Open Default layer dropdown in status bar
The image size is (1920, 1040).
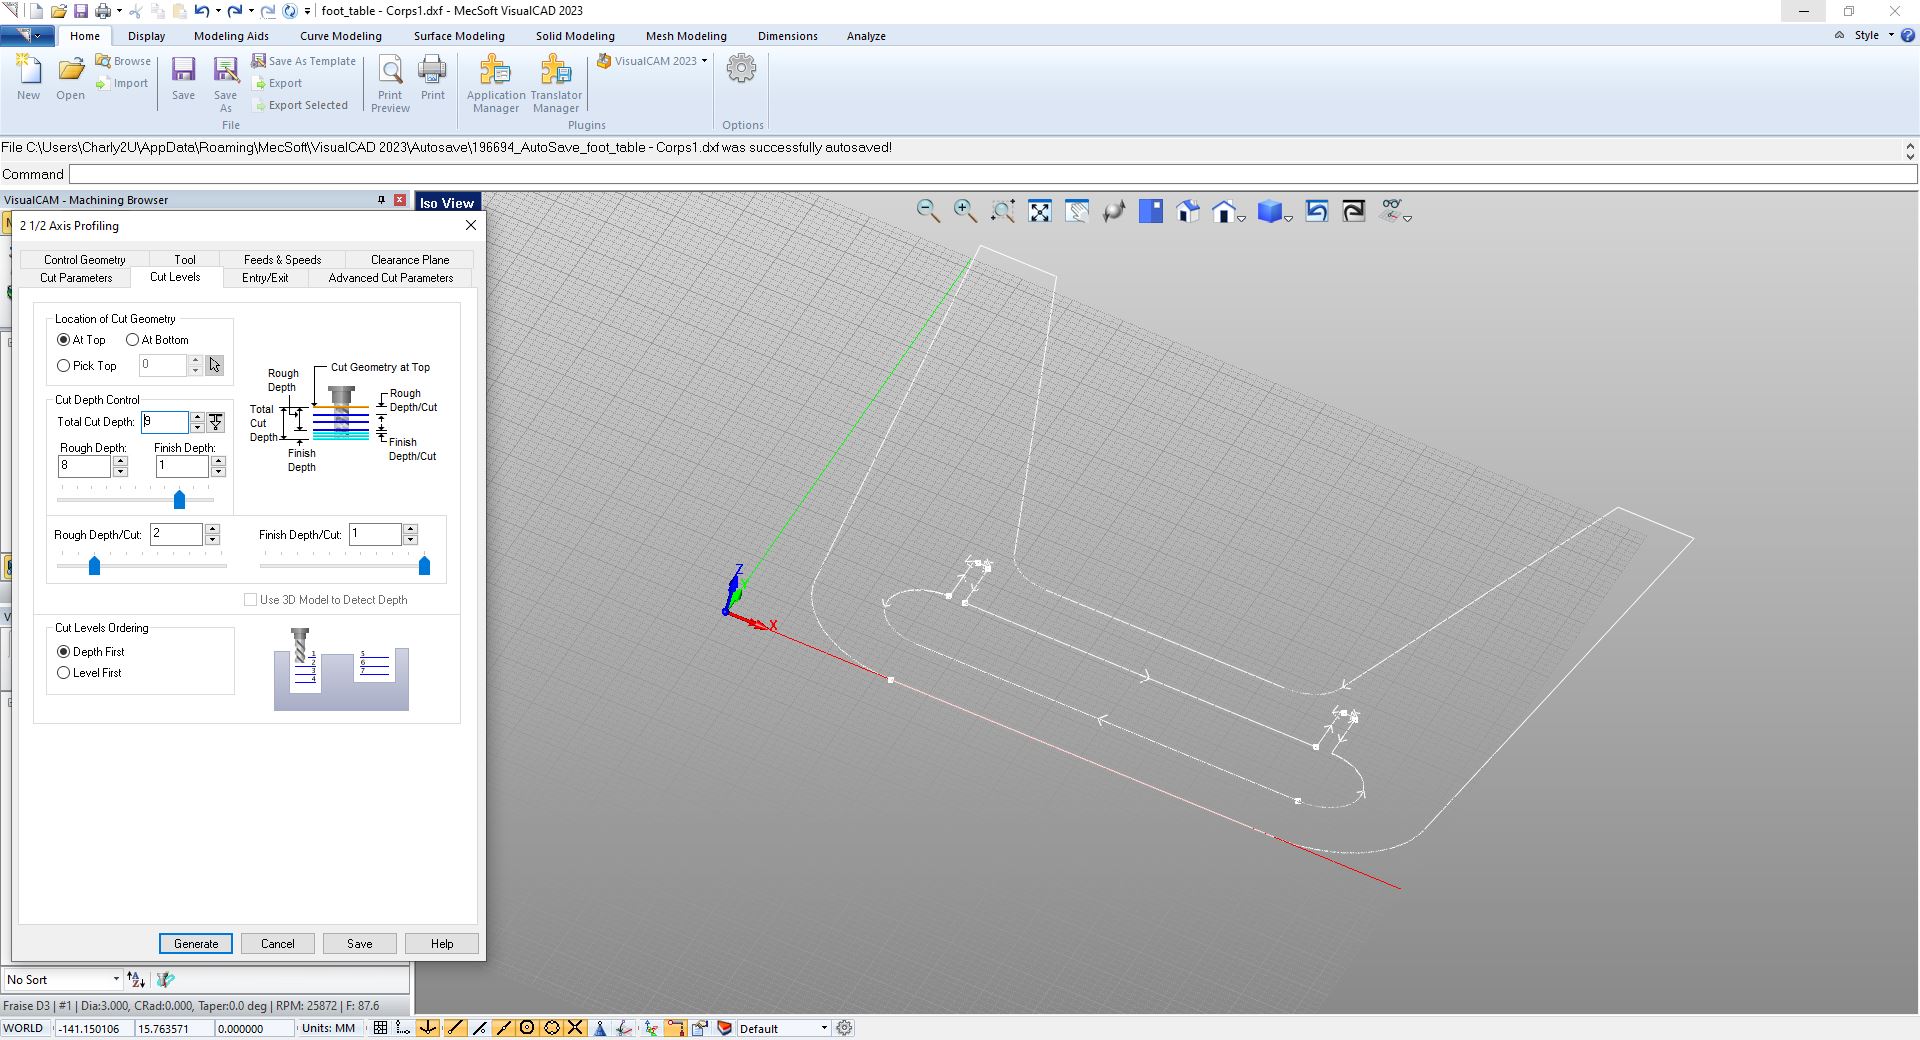click(824, 1028)
